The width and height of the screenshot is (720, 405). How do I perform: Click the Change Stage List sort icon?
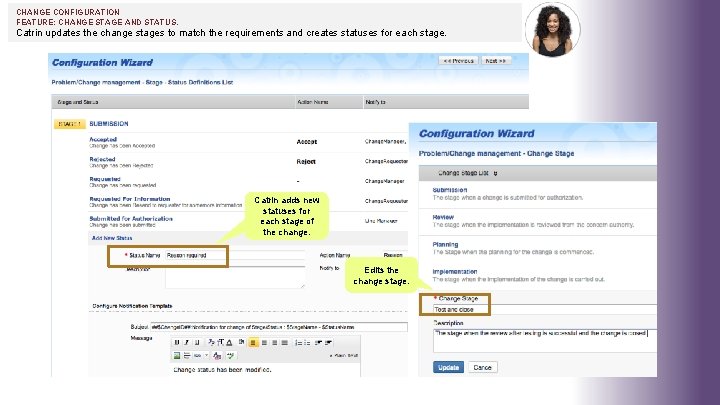point(495,173)
